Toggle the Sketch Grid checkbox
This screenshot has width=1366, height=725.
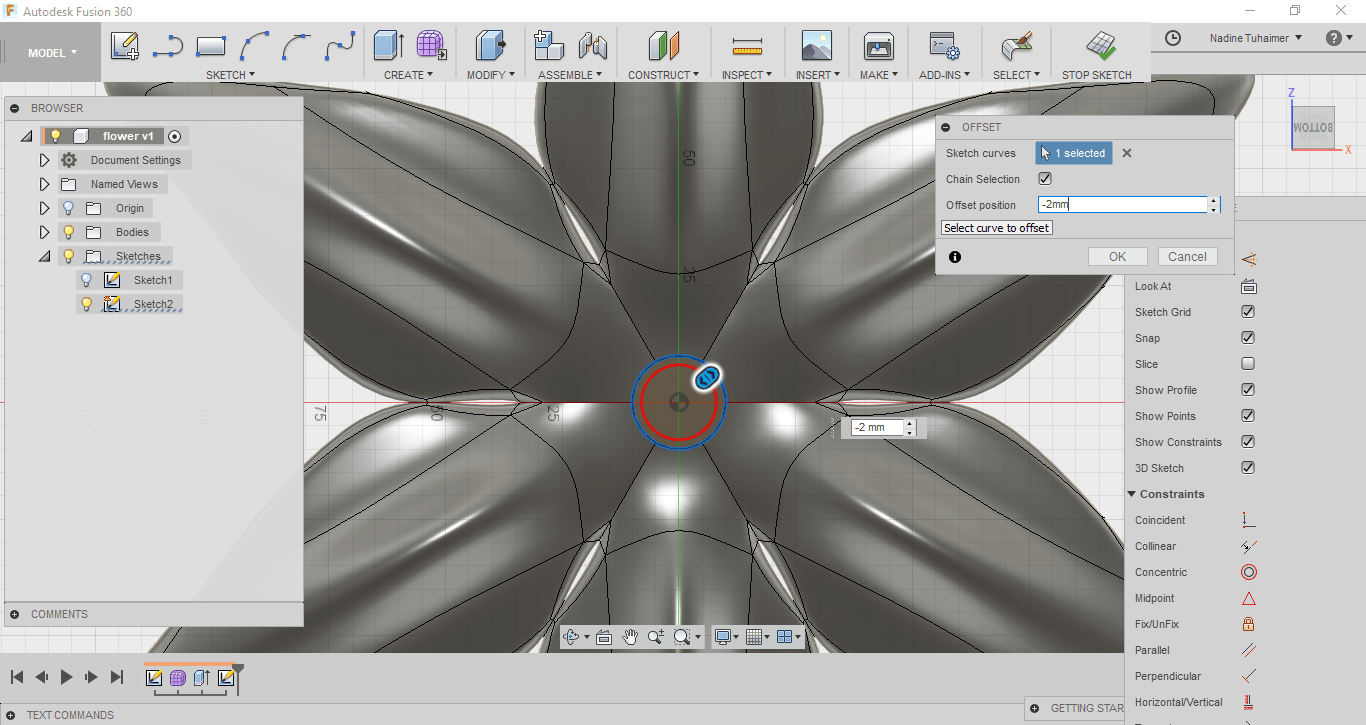click(1248, 312)
